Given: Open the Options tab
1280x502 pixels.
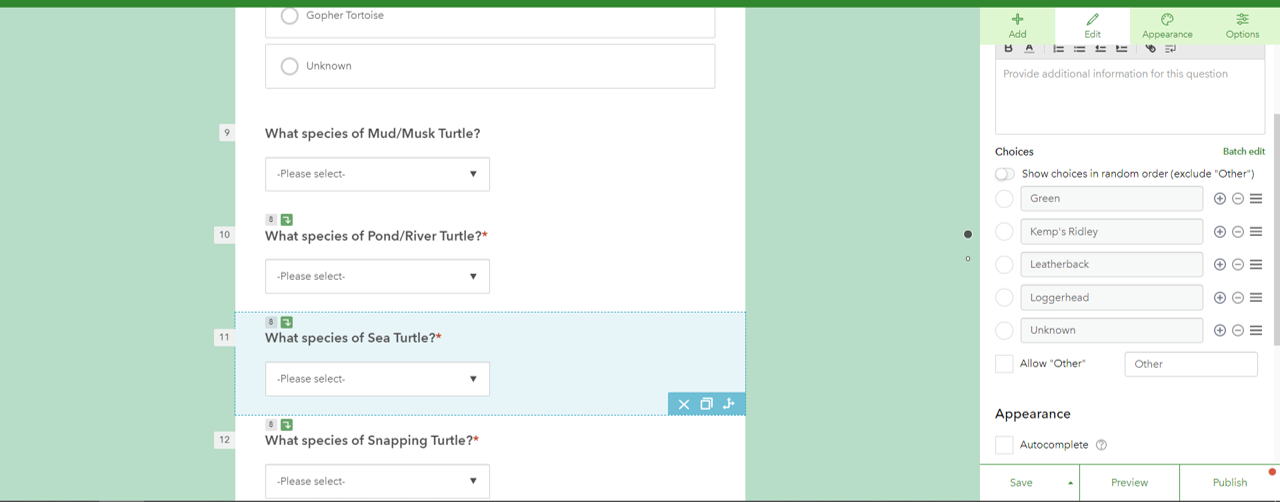Looking at the screenshot, I should [x=1242, y=26].
